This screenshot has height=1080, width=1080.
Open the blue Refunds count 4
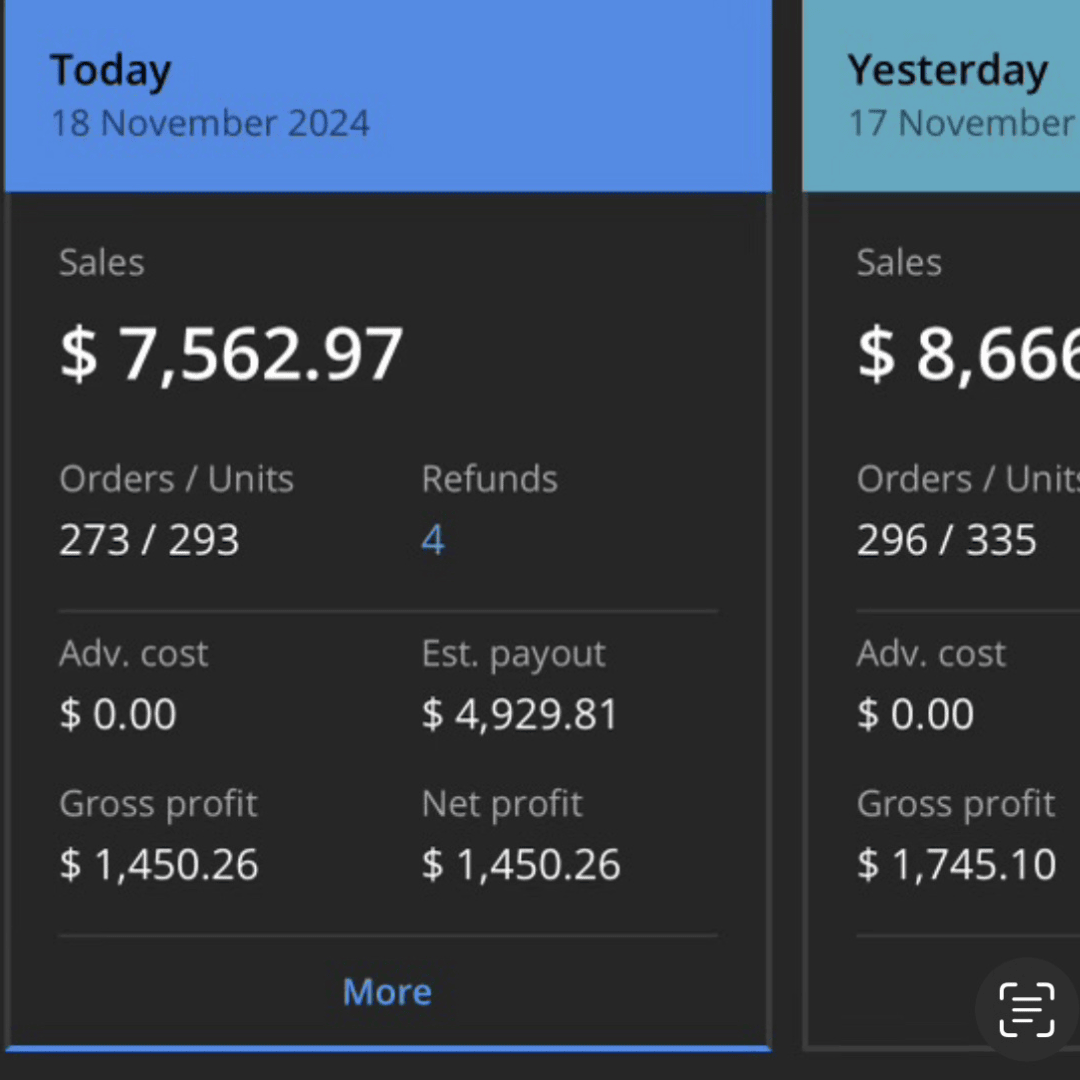point(433,541)
